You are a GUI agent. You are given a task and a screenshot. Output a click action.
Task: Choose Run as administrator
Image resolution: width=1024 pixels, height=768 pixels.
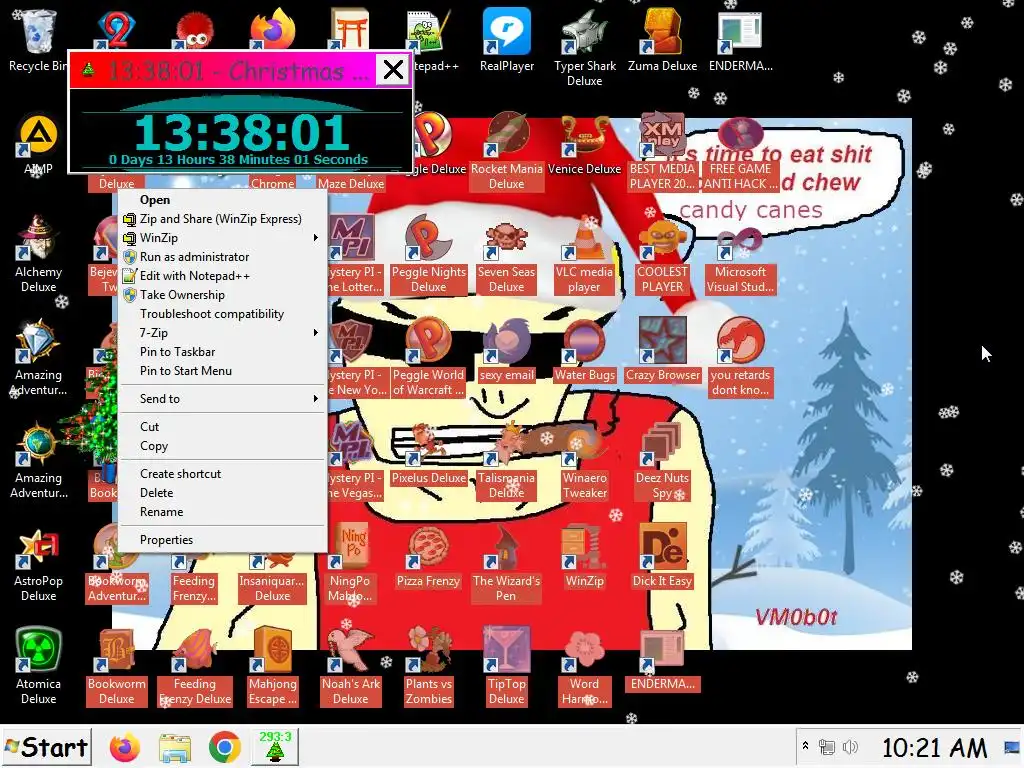223,257
